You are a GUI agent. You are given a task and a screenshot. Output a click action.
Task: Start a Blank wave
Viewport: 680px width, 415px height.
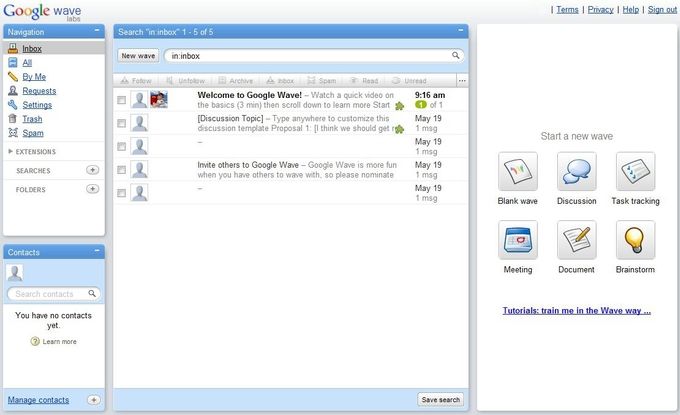(517, 171)
